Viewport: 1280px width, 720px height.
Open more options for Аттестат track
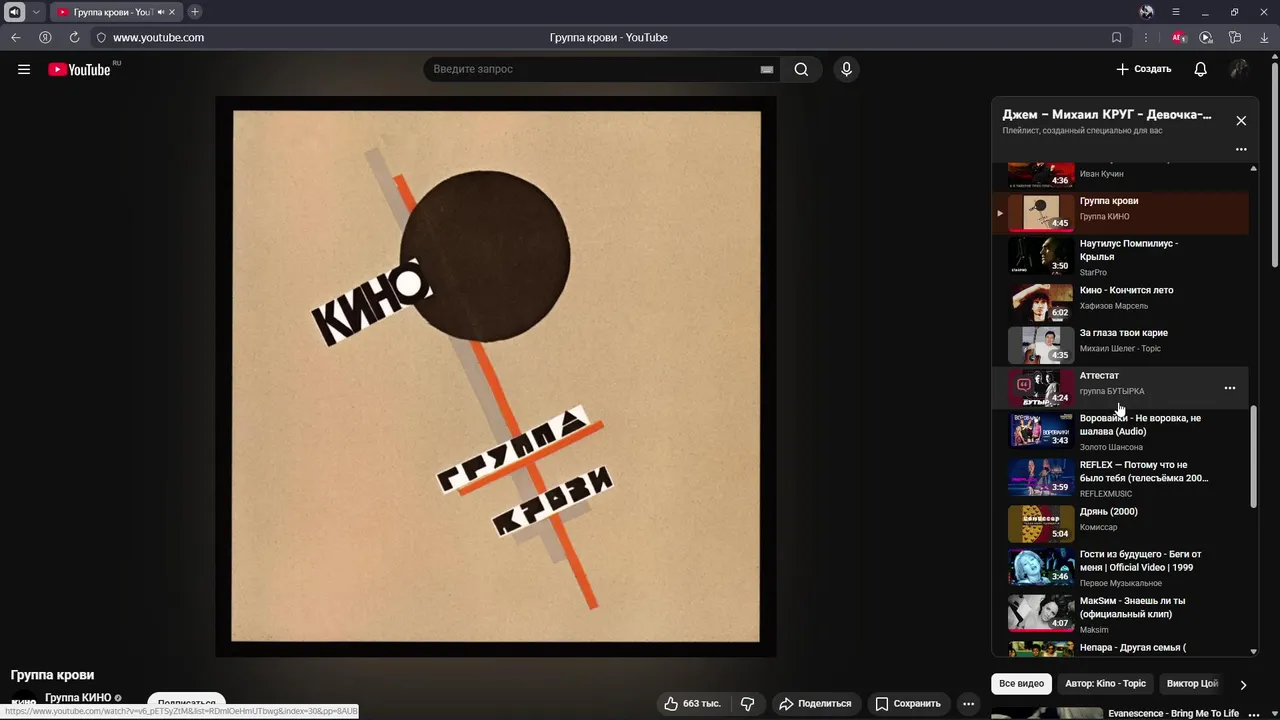1230,388
